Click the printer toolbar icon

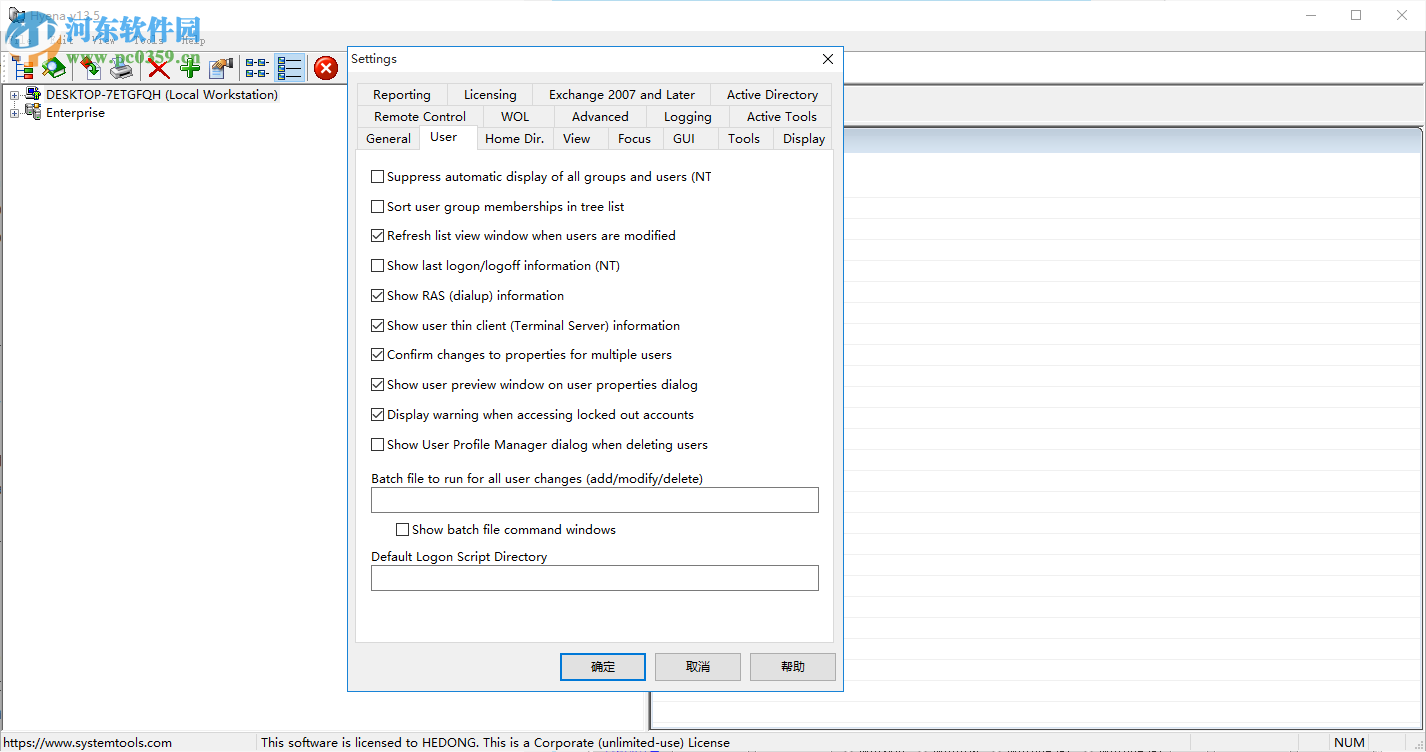[x=121, y=67]
